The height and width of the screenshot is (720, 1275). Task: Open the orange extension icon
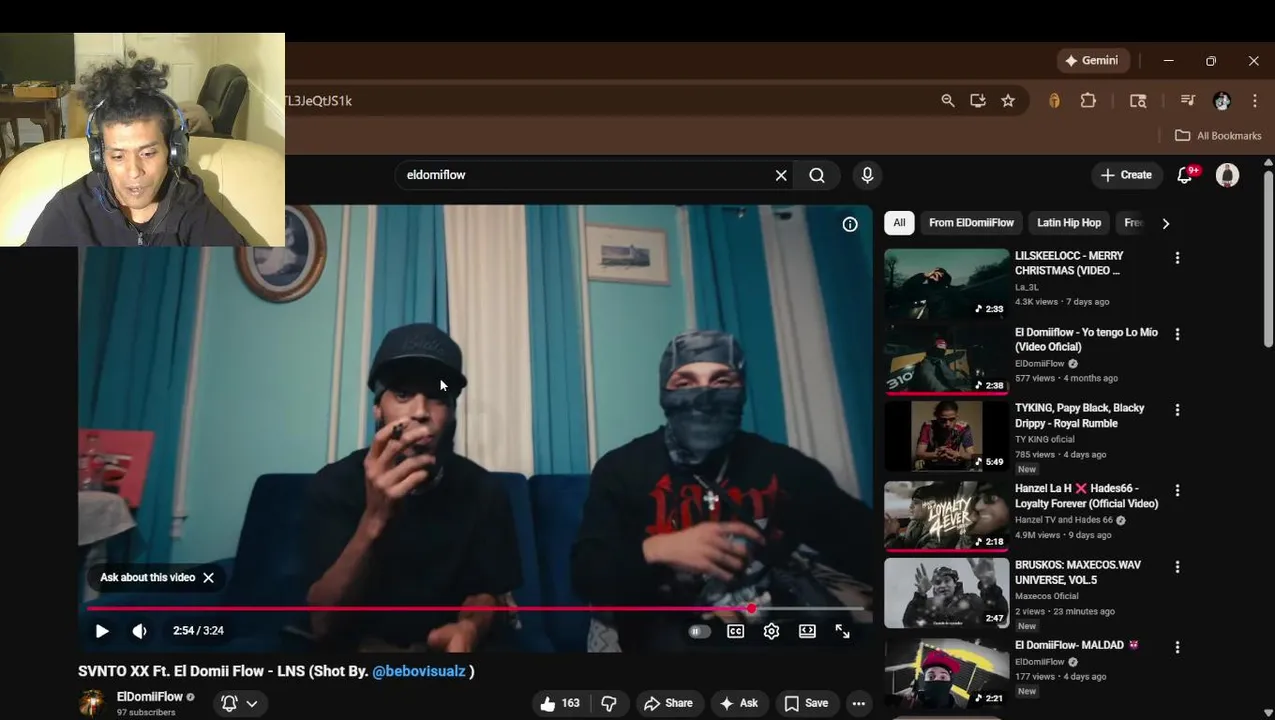click(x=1054, y=101)
